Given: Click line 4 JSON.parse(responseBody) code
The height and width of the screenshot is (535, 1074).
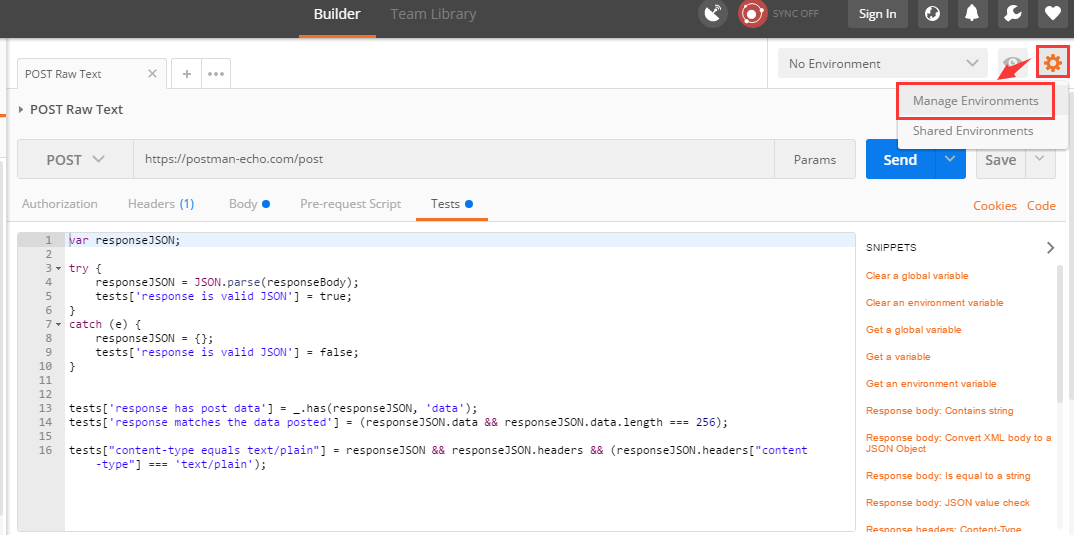Looking at the screenshot, I should coord(227,282).
